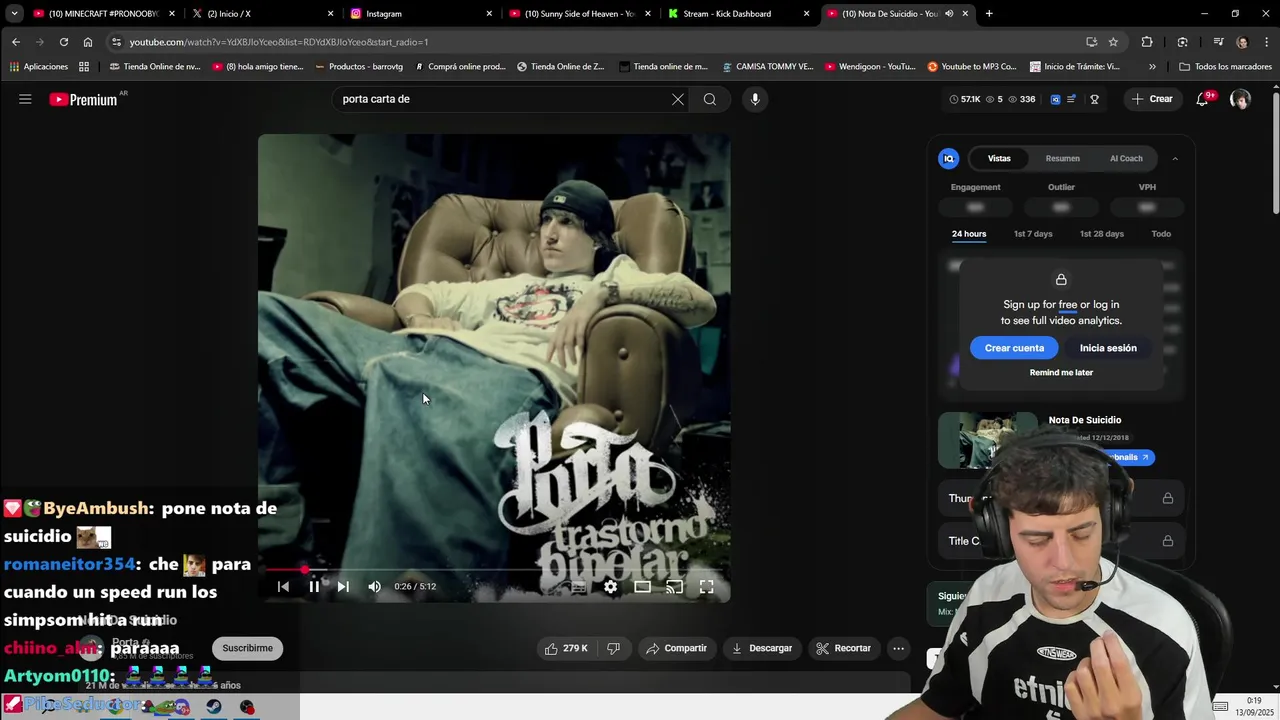Screen dimensions: 1280x720
Task: Open the player settings gear
Action: click(610, 587)
